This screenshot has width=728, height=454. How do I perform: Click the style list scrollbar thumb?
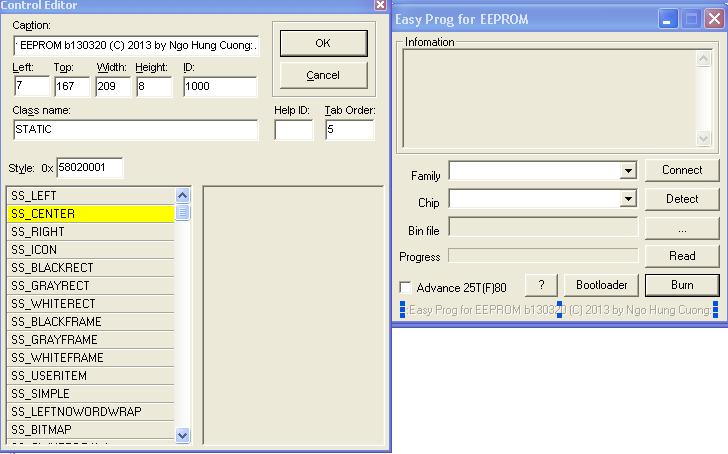pyautogui.click(x=182, y=213)
